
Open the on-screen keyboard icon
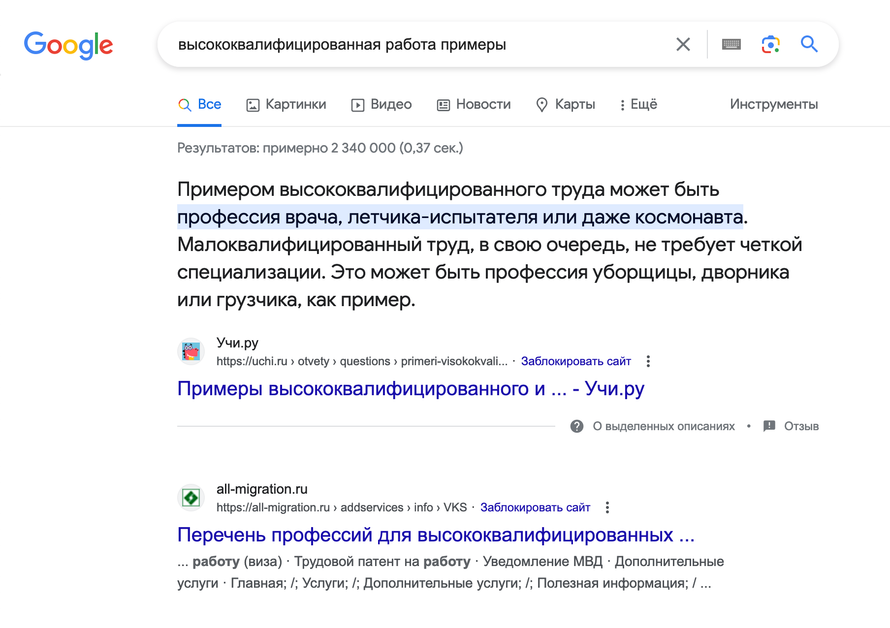point(731,44)
